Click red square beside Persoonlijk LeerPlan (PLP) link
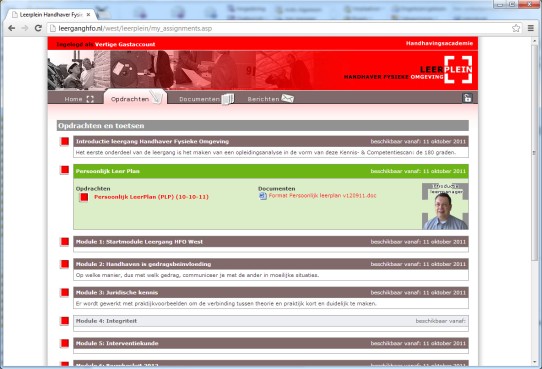Screen dimensions: 542x369 pyautogui.click(x=84, y=197)
